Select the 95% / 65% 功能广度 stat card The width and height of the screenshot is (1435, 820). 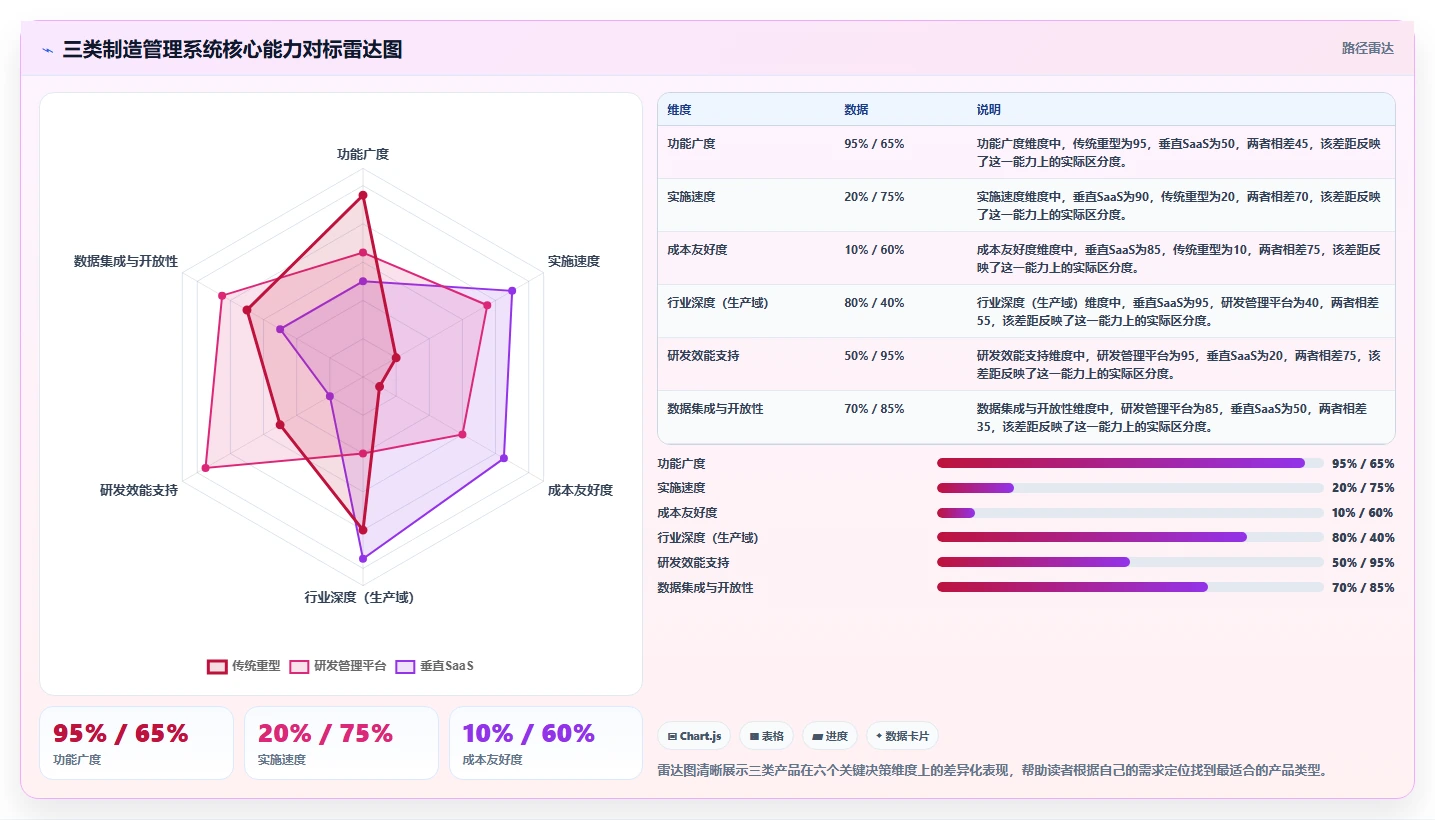(136, 743)
